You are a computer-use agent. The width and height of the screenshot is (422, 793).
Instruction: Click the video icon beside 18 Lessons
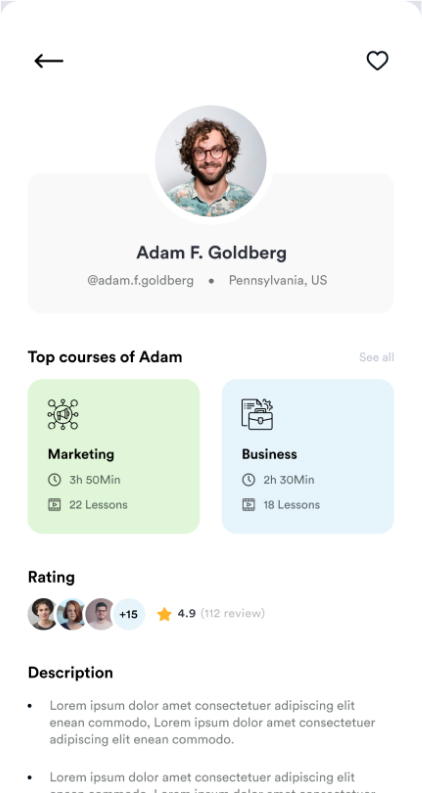[248, 504]
